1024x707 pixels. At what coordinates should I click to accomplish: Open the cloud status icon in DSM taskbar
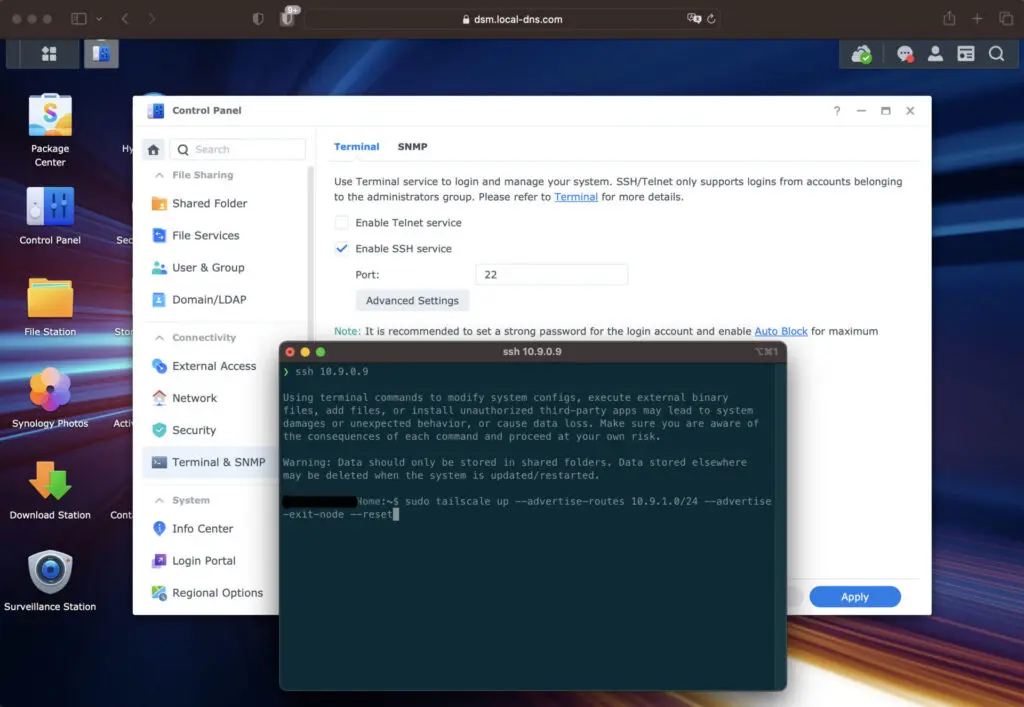pos(861,54)
